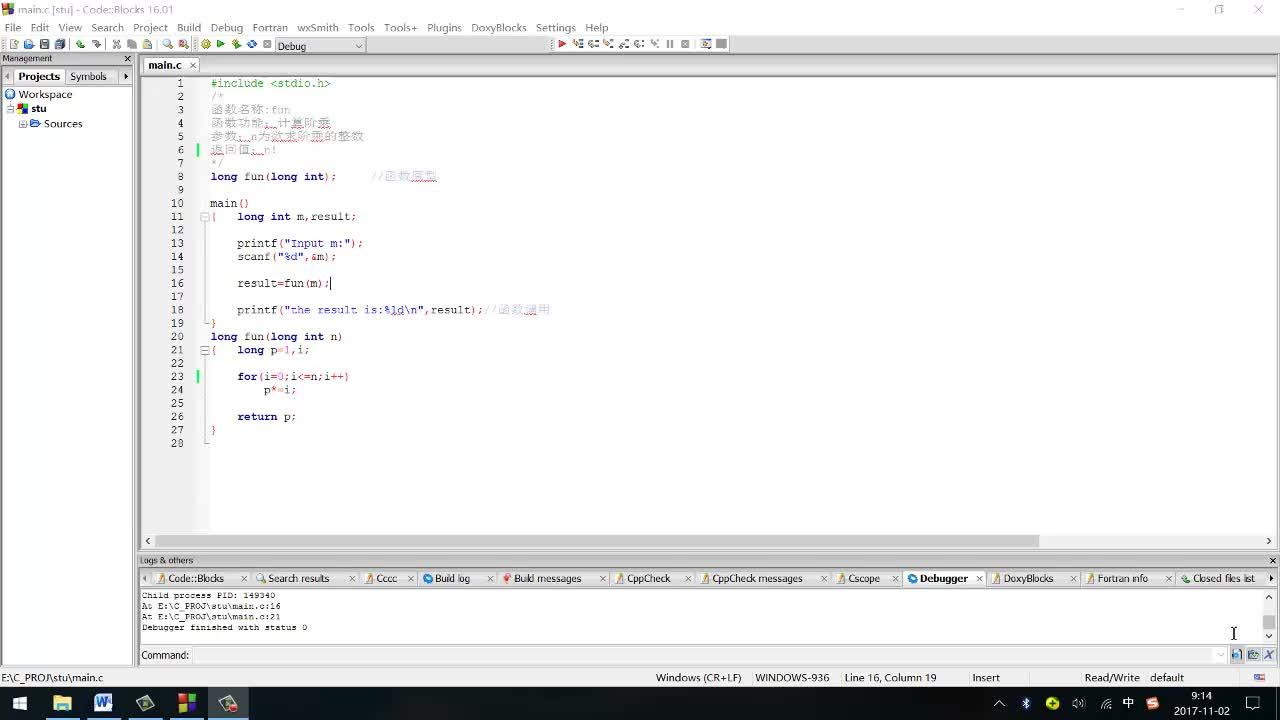Click the Build and Run toolbar icon
The height and width of the screenshot is (720, 1280).
click(235, 44)
